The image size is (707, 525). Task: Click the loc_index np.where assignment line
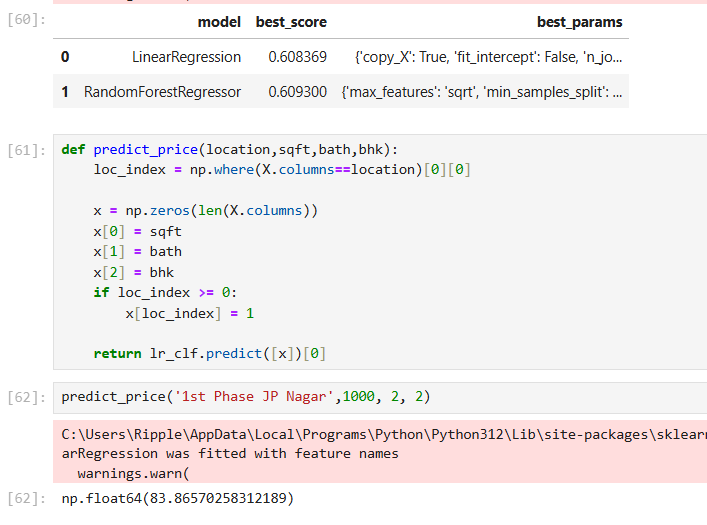[x=282, y=170]
